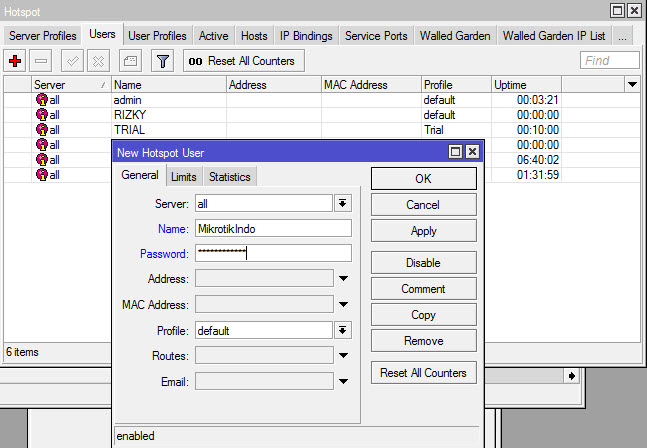647x448 pixels.
Task: Confirm new user with OK button
Action: [x=423, y=179]
